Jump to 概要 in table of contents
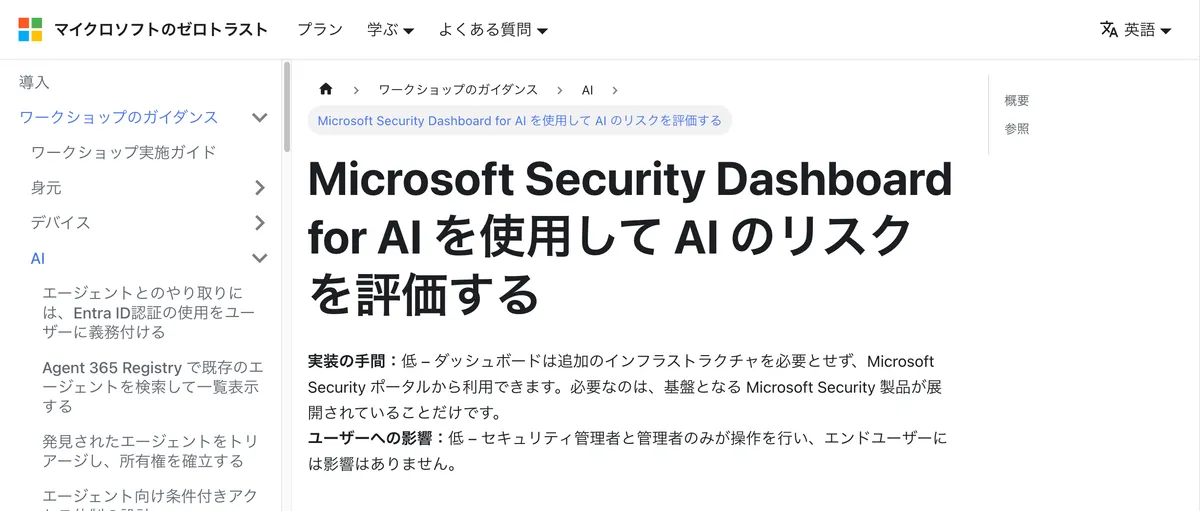The image size is (1200, 511). pyautogui.click(x=1017, y=101)
